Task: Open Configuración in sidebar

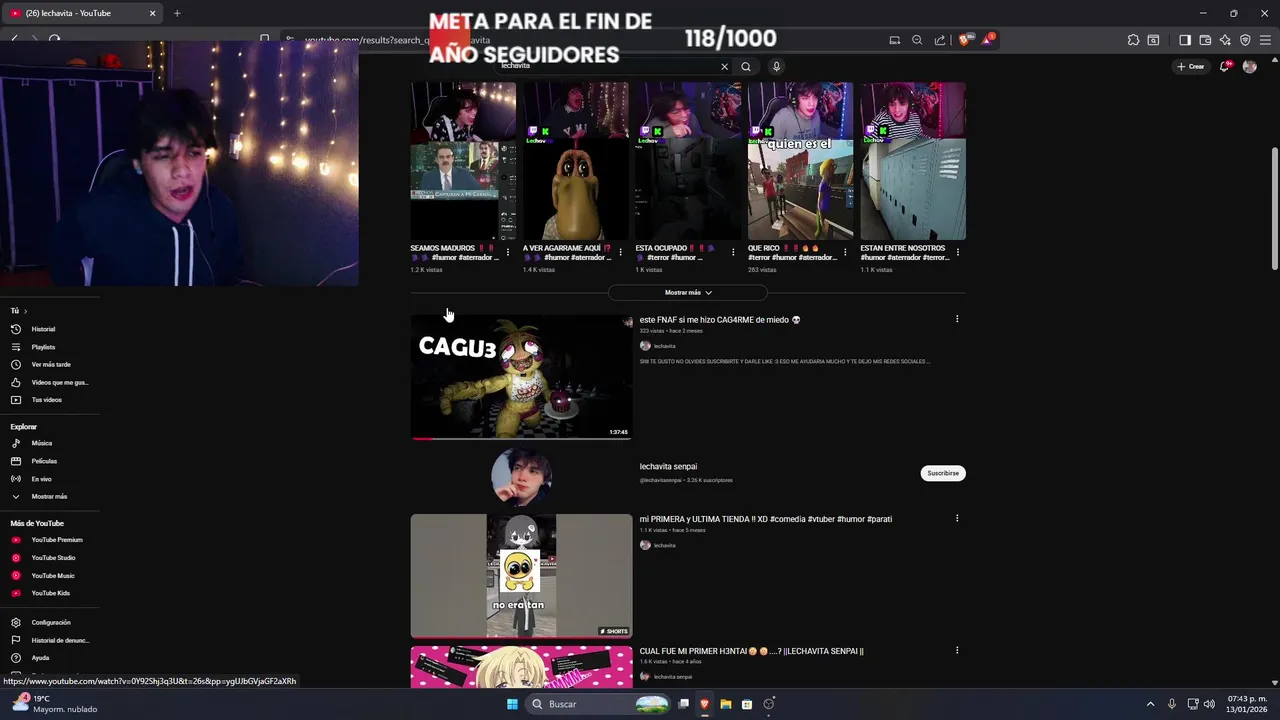Action: click(50, 622)
